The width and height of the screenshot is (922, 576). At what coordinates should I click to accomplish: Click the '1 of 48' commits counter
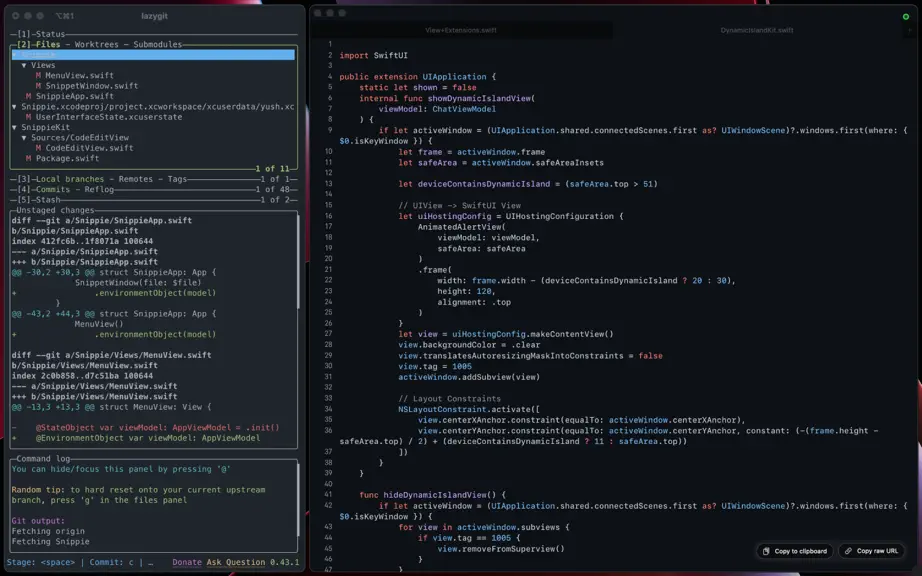[x=272, y=190]
